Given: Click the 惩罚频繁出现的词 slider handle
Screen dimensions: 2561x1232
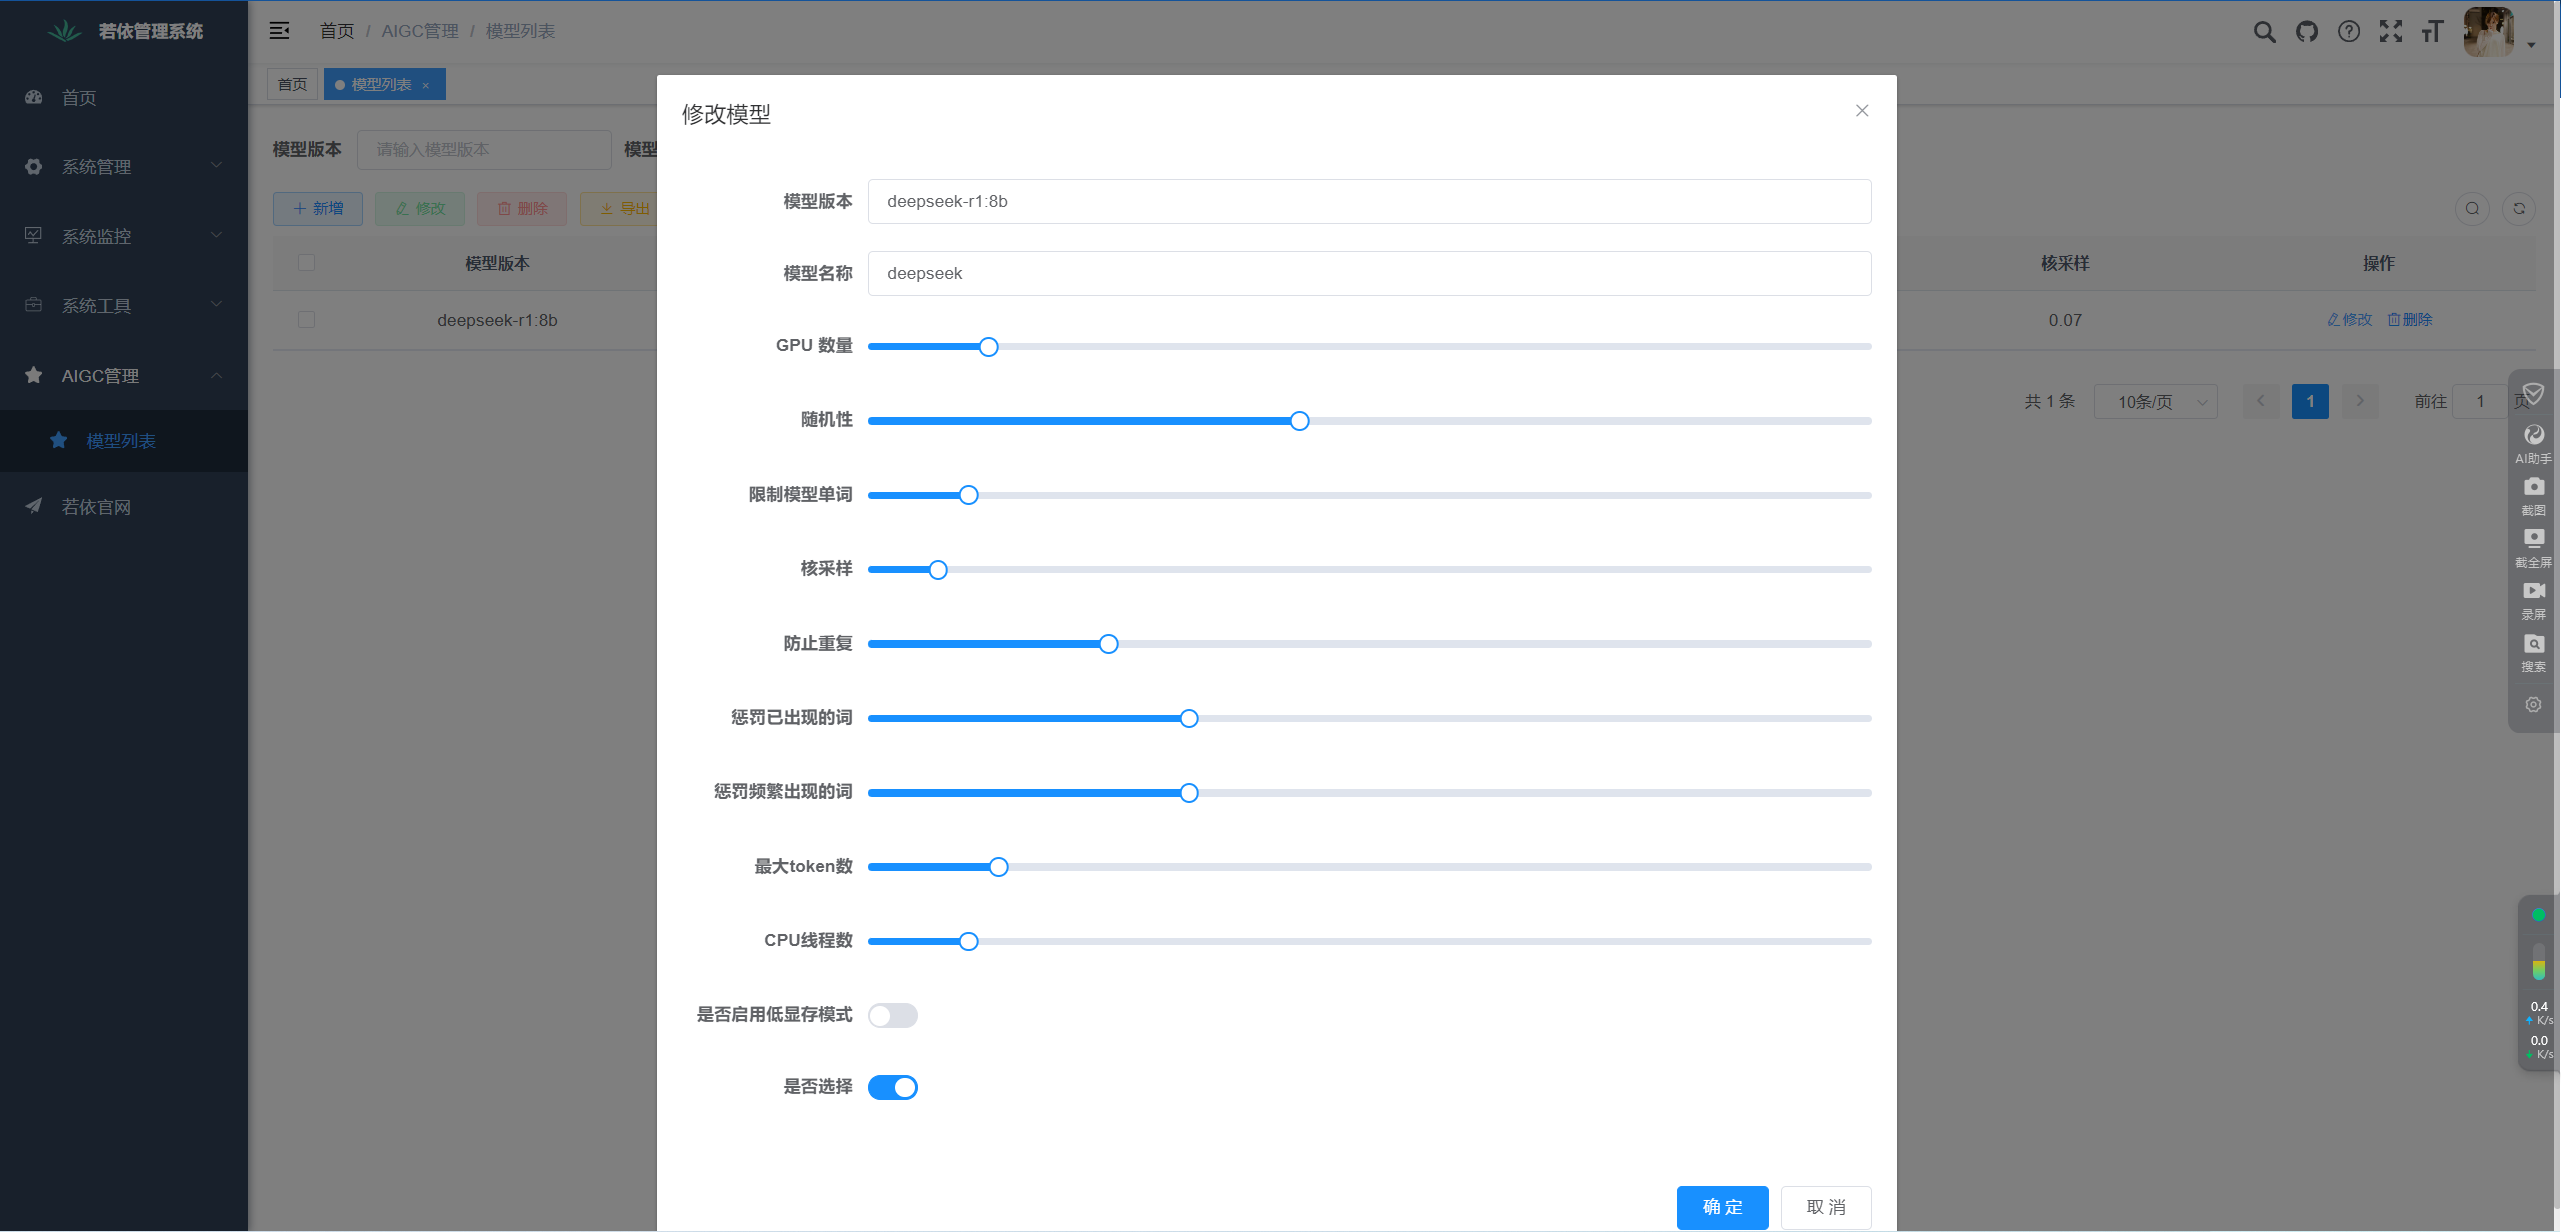Looking at the screenshot, I should click(x=1188, y=793).
